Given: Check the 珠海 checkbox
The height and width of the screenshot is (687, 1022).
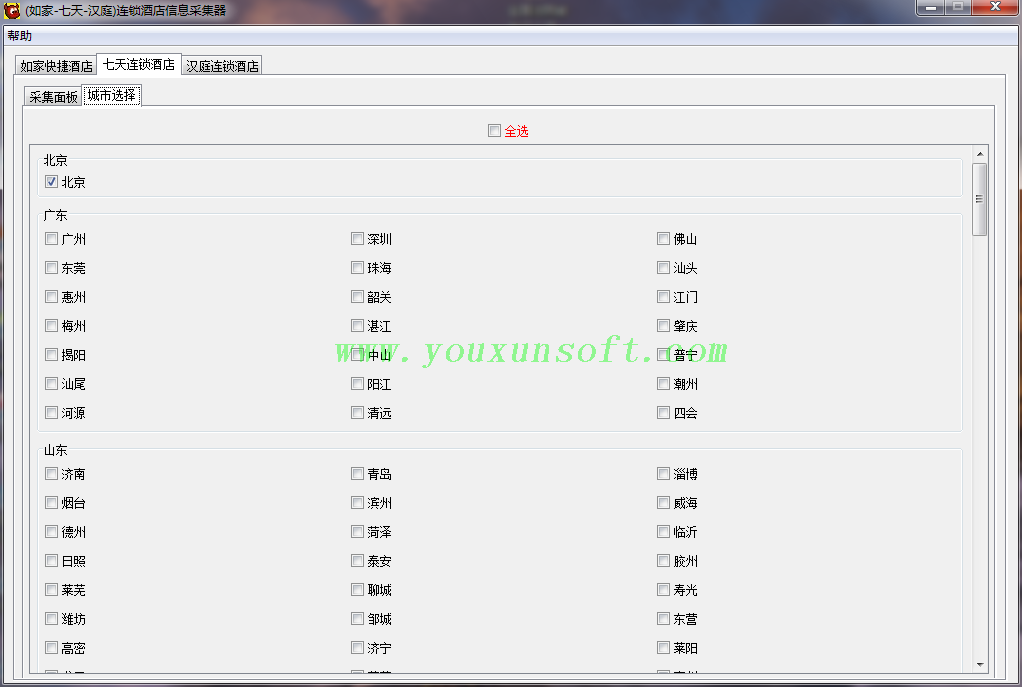Looking at the screenshot, I should 357,268.
